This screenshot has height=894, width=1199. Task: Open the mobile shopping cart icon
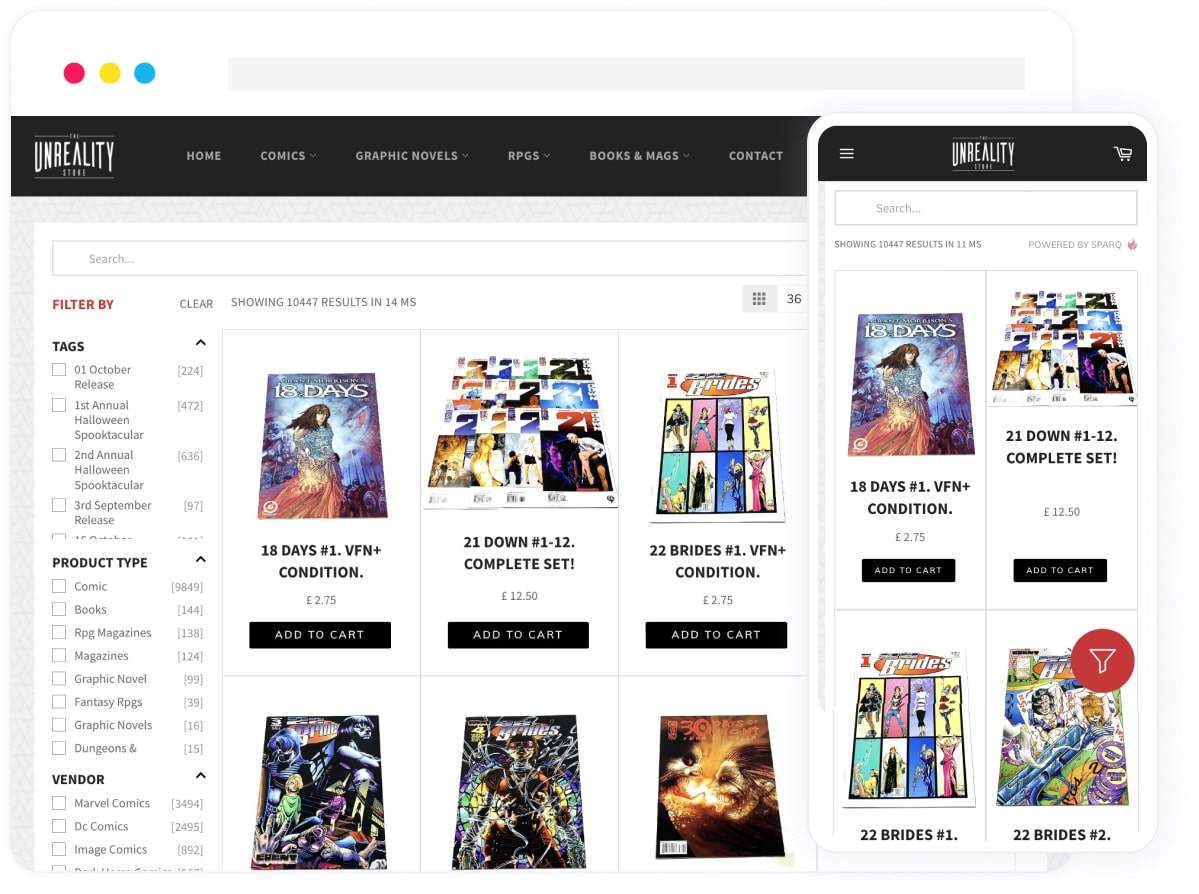(1123, 154)
